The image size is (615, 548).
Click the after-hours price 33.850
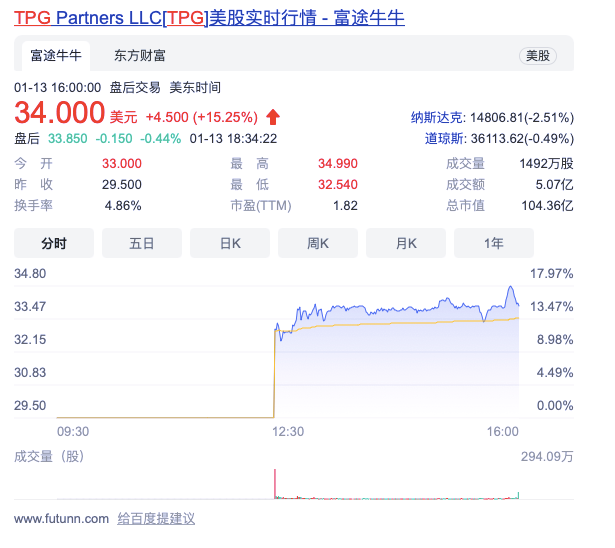[x=67, y=138]
